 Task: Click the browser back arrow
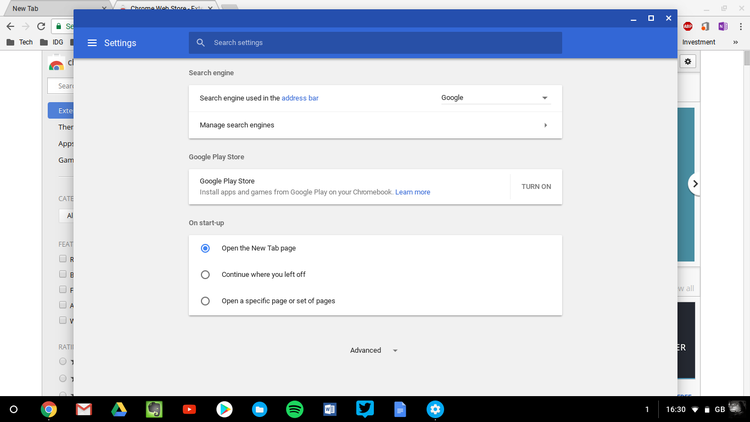(11, 26)
